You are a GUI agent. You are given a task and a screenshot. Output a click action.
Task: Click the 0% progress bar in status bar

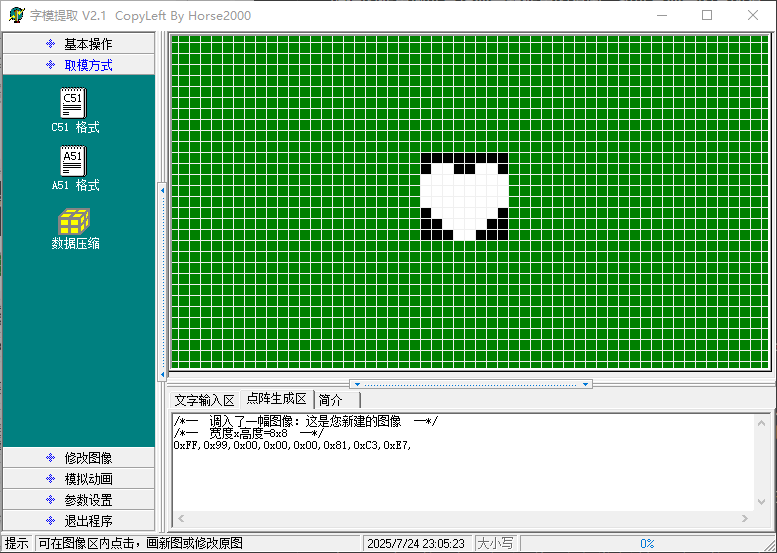646,543
